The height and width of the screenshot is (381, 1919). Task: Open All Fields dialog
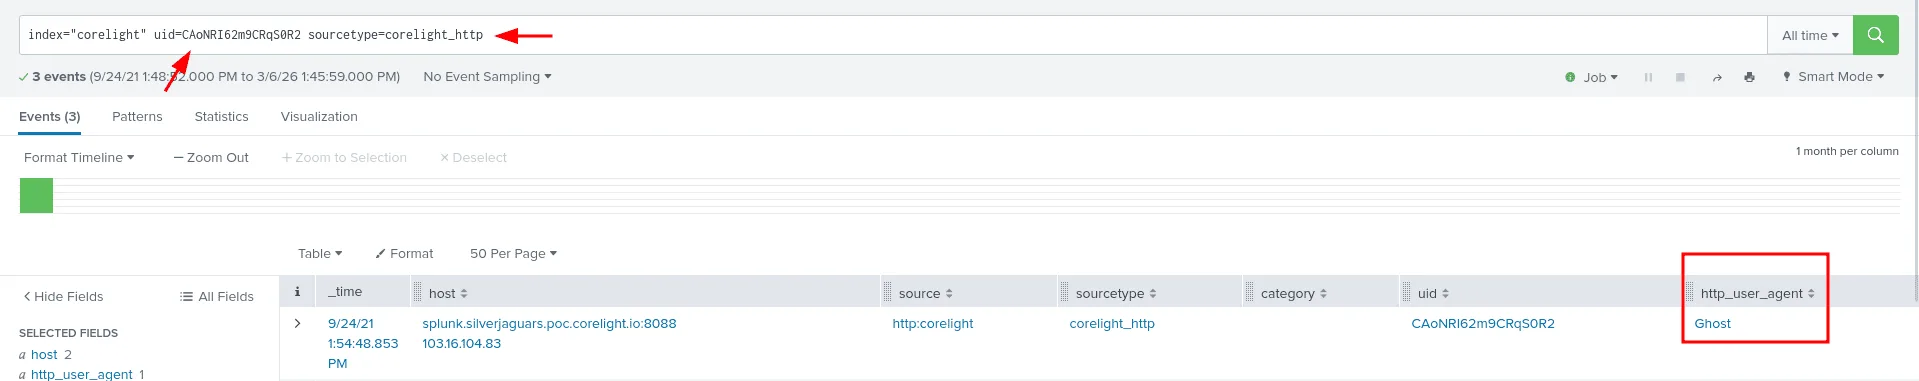[217, 297]
